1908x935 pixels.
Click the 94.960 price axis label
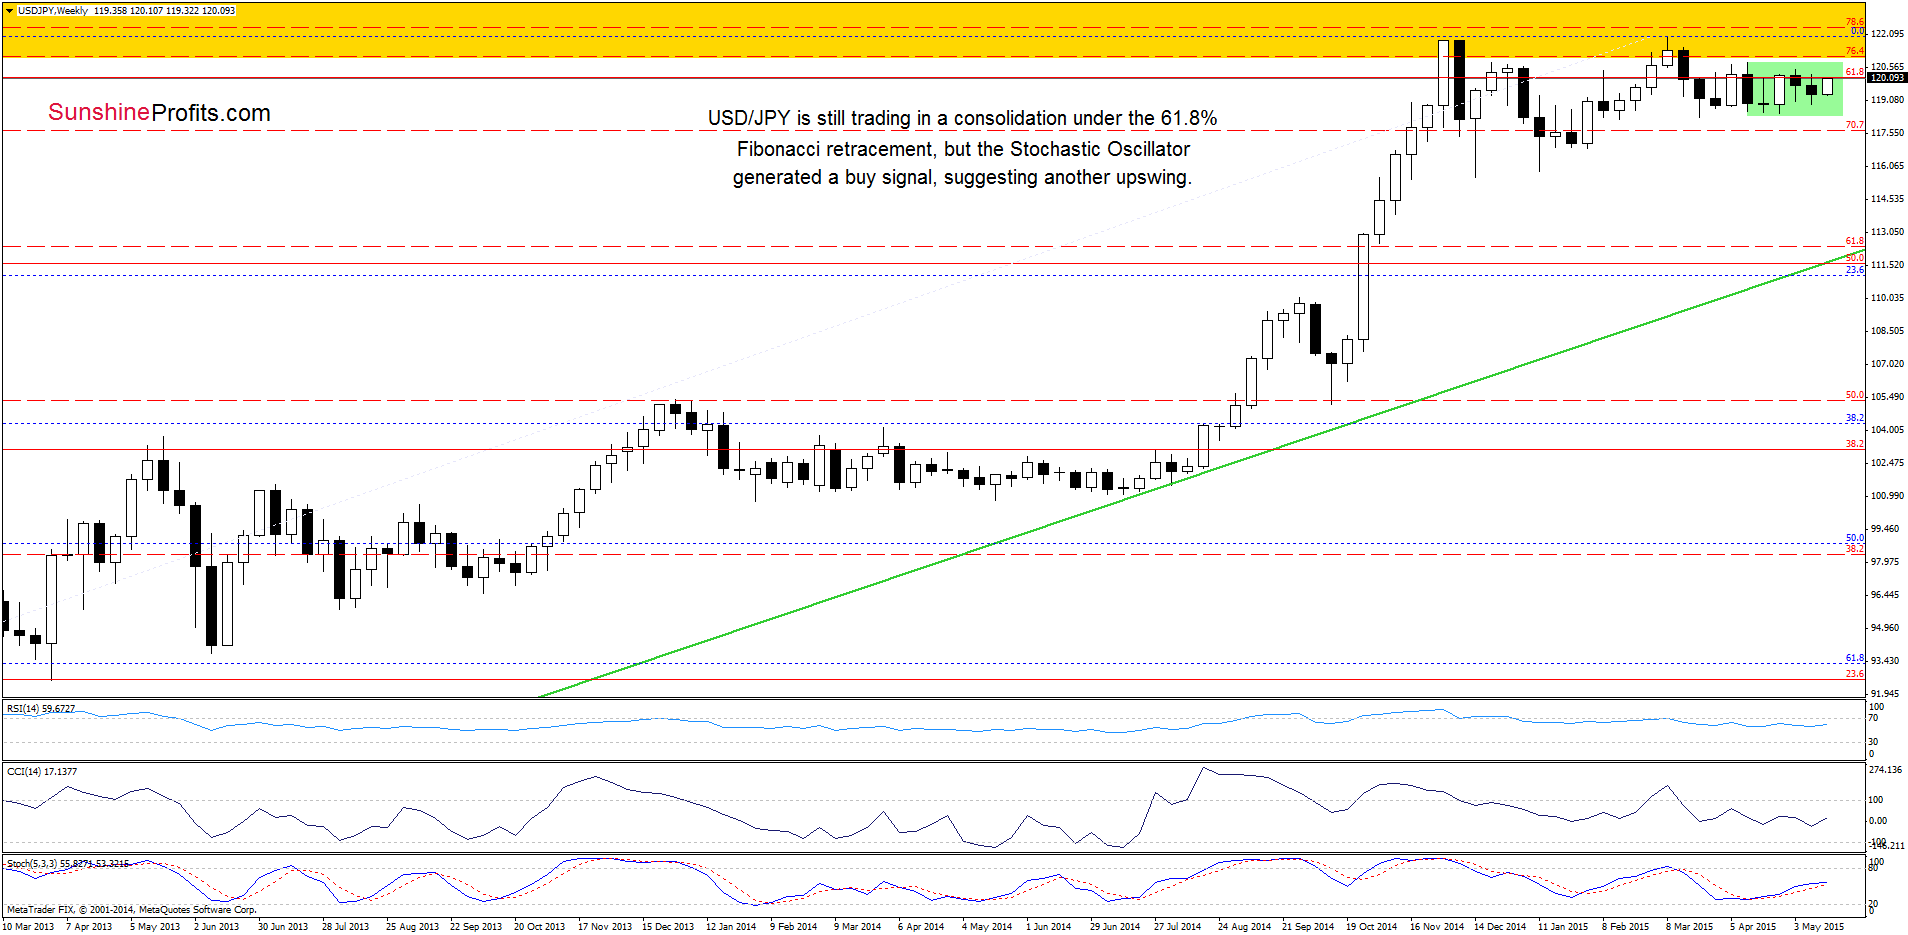[x=1885, y=628]
